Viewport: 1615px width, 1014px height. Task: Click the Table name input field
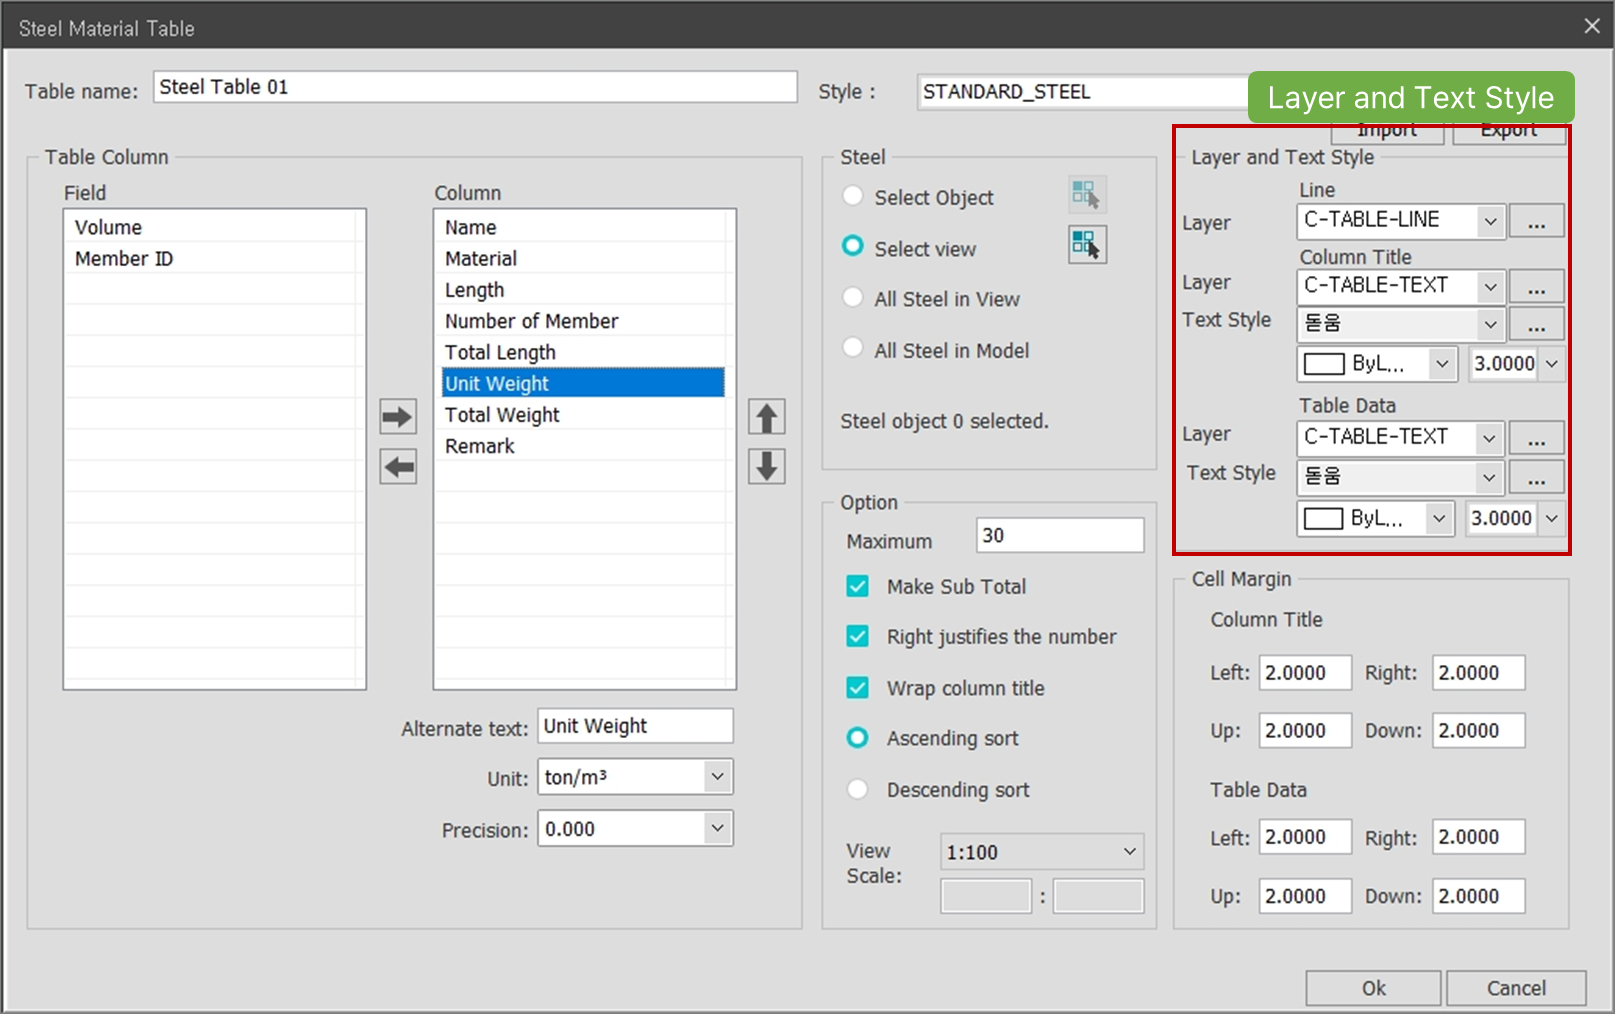pyautogui.click(x=475, y=87)
